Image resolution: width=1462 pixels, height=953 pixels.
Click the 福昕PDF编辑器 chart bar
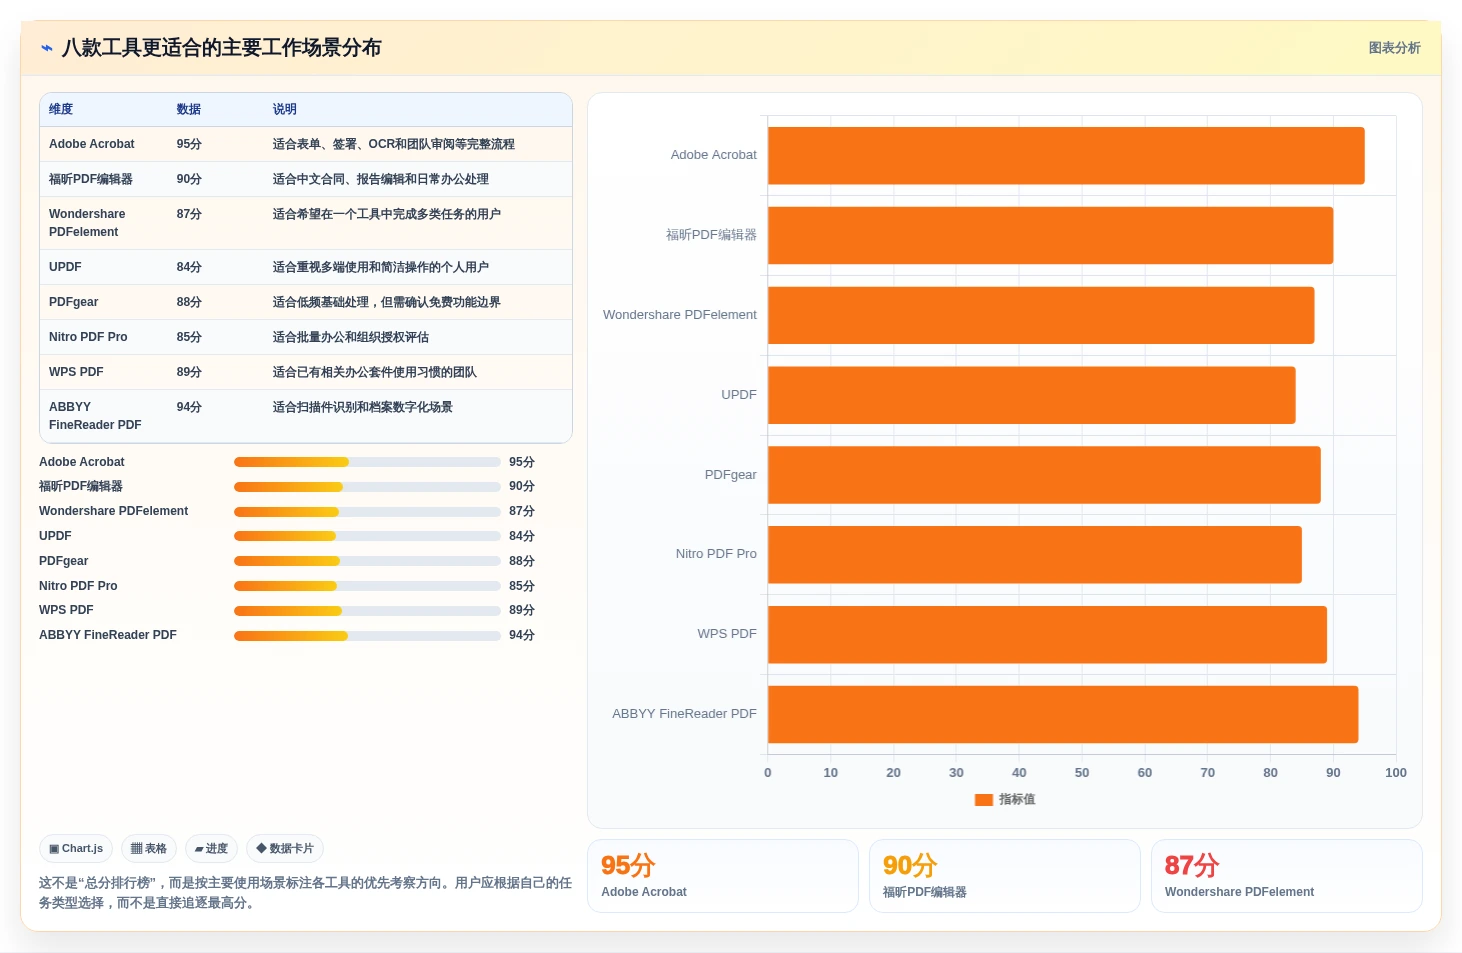(x=1050, y=235)
